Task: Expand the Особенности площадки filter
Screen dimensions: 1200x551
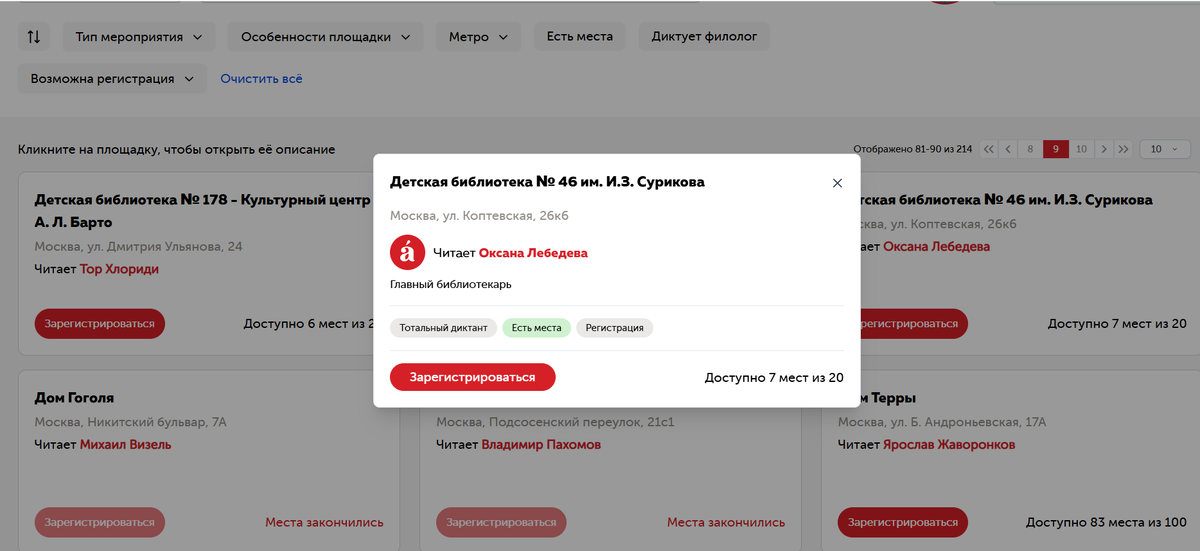Action: [x=325, y=37]
